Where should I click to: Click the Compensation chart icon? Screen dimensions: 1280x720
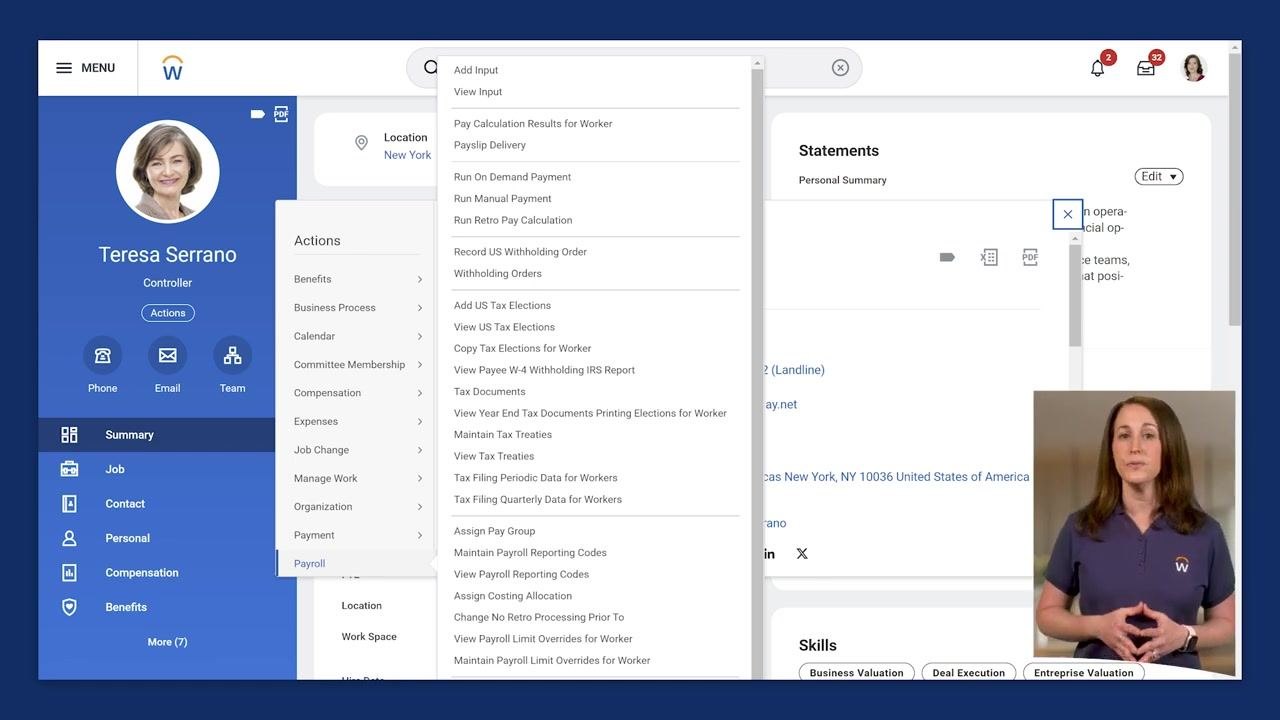69,573
